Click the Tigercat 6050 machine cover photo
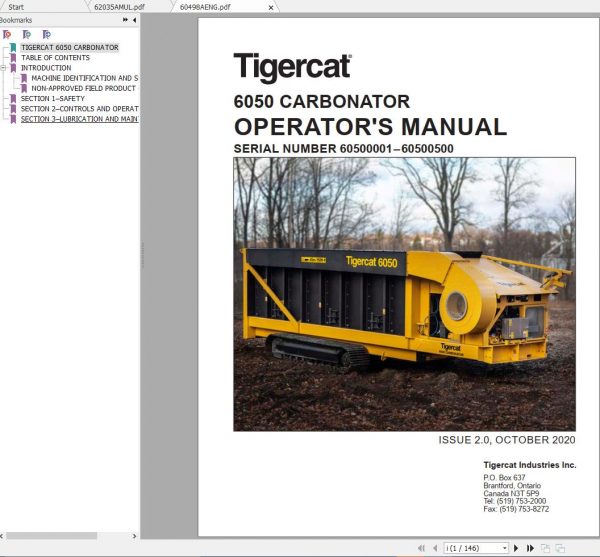This screenshot has width=600, height=557. (x=404, y=294)
